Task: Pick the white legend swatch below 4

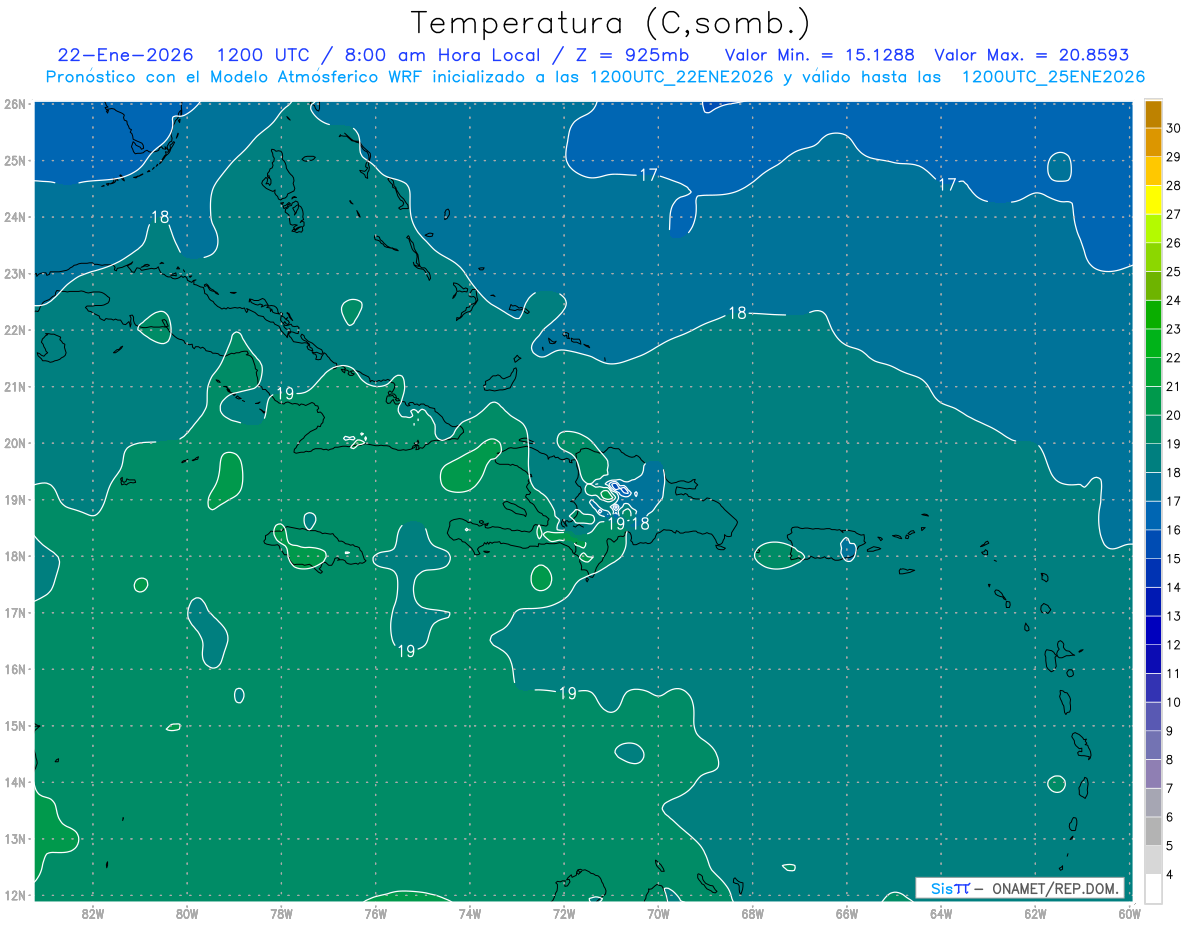Action: pyautogui.click(x=1153, y=888)
